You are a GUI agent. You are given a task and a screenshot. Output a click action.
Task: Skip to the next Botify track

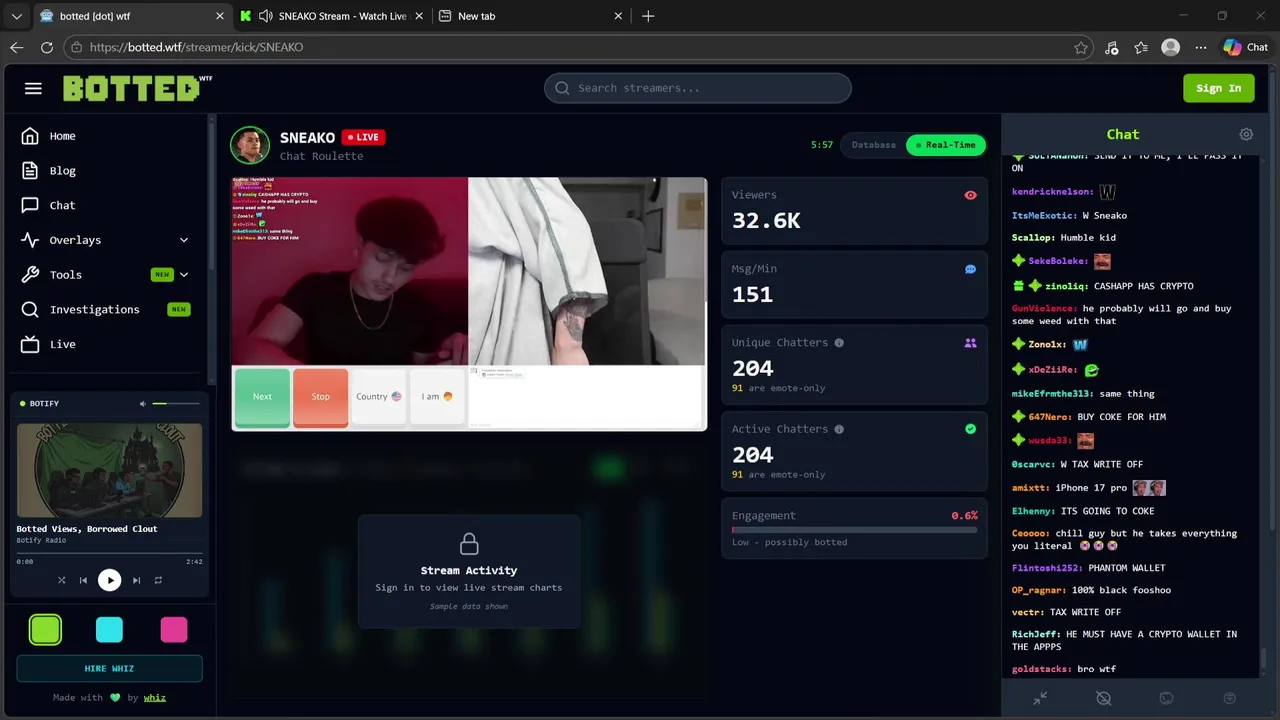point(136,580)
